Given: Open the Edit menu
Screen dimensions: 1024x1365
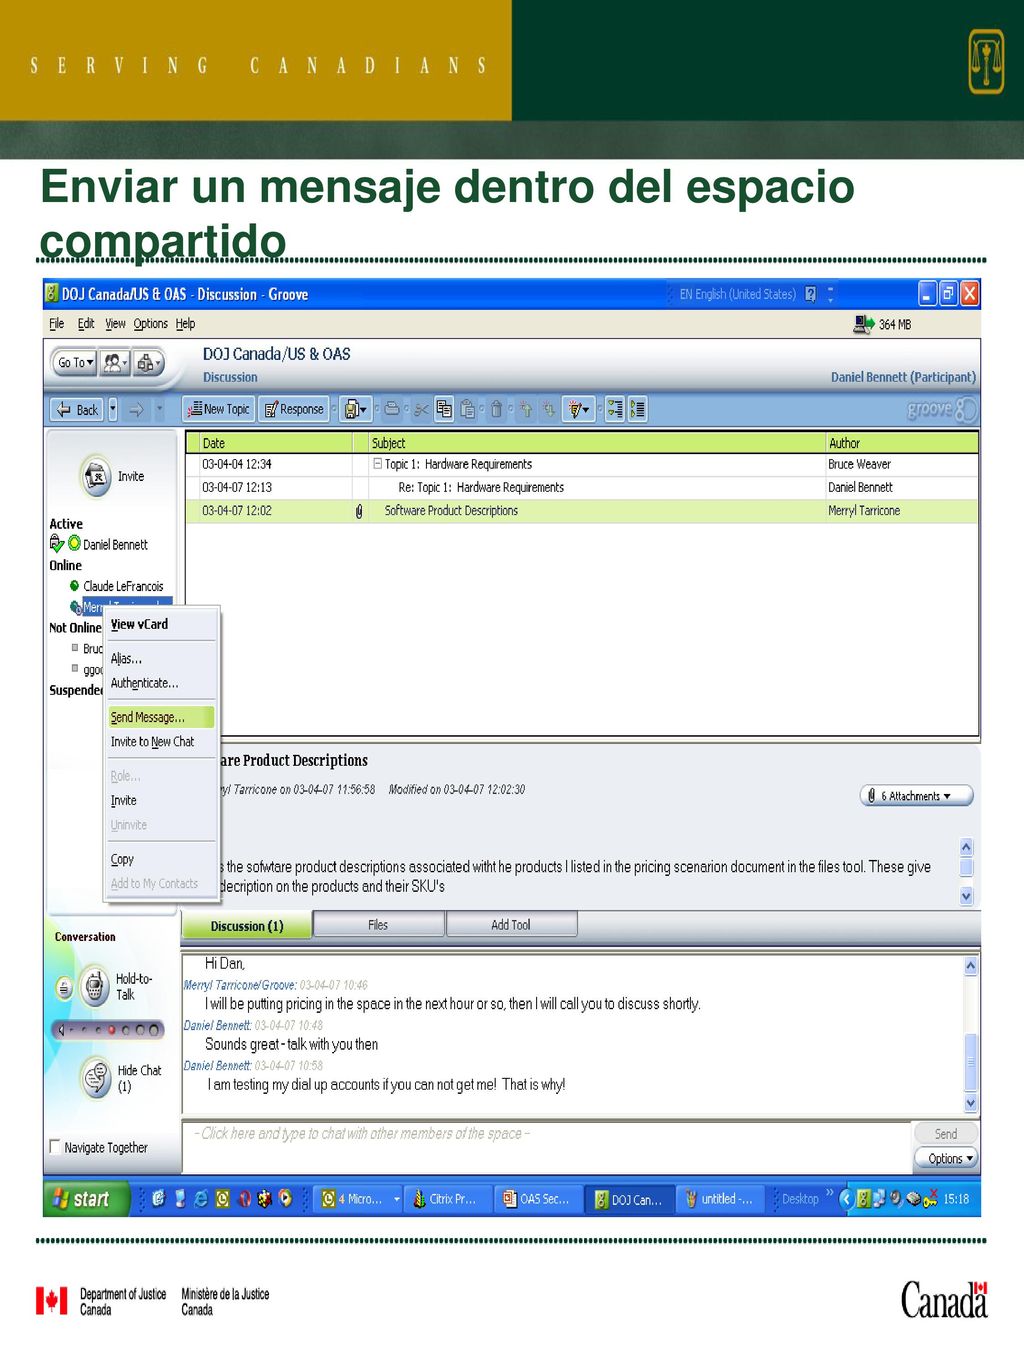Looking at the screenshot, I should point(86,324).
